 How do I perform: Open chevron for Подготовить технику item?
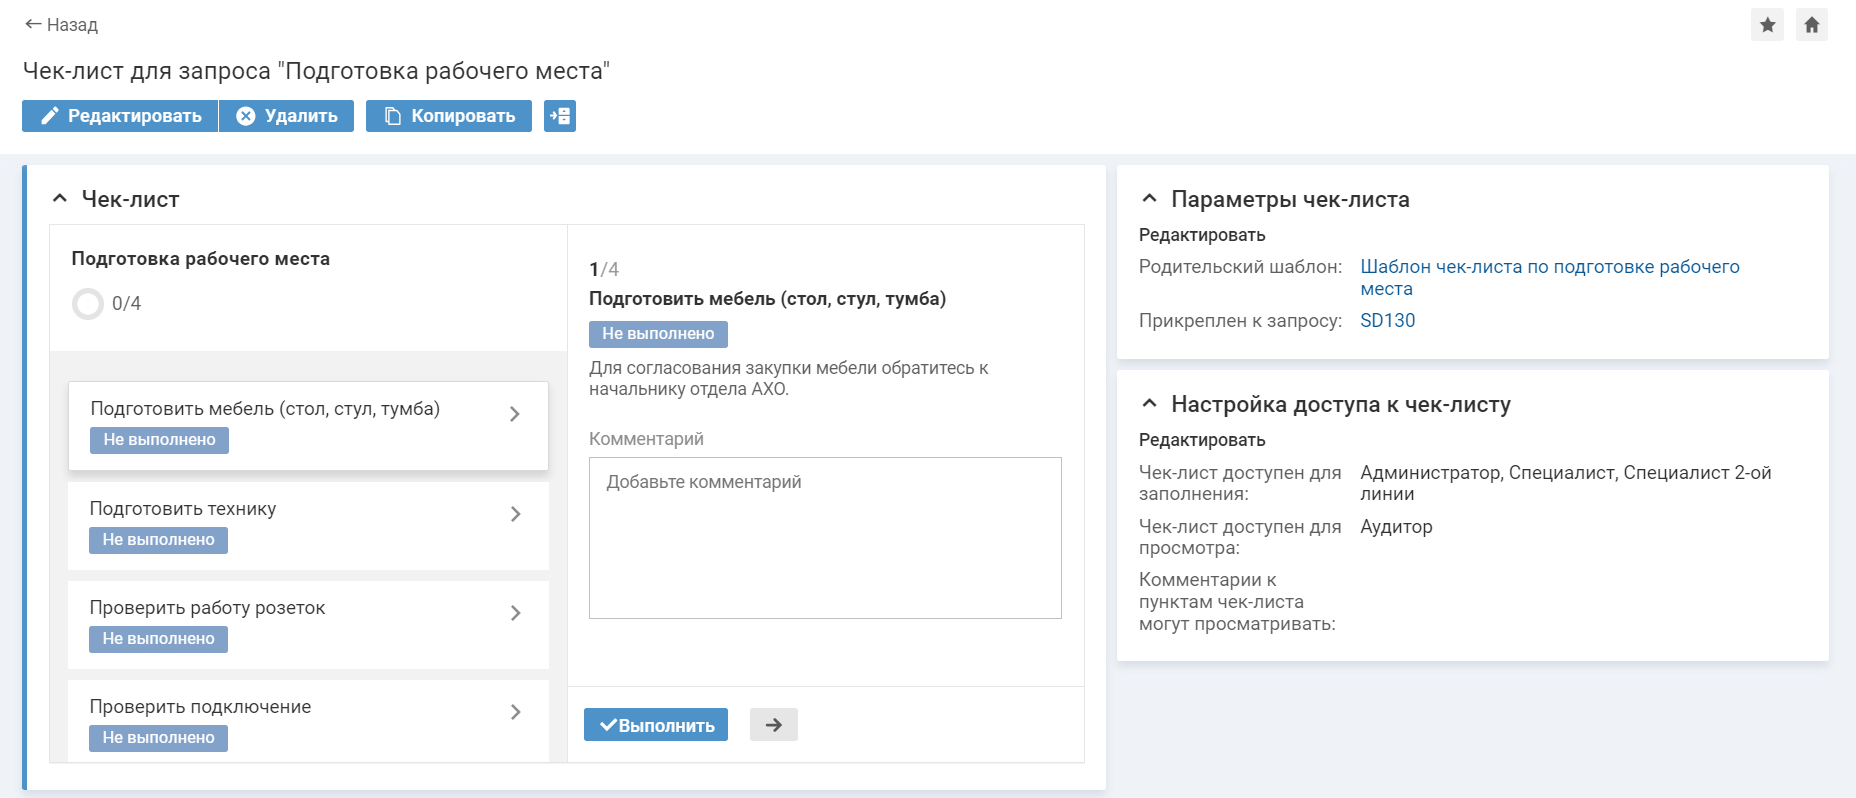pyautogui.click(x=515, y=514)
